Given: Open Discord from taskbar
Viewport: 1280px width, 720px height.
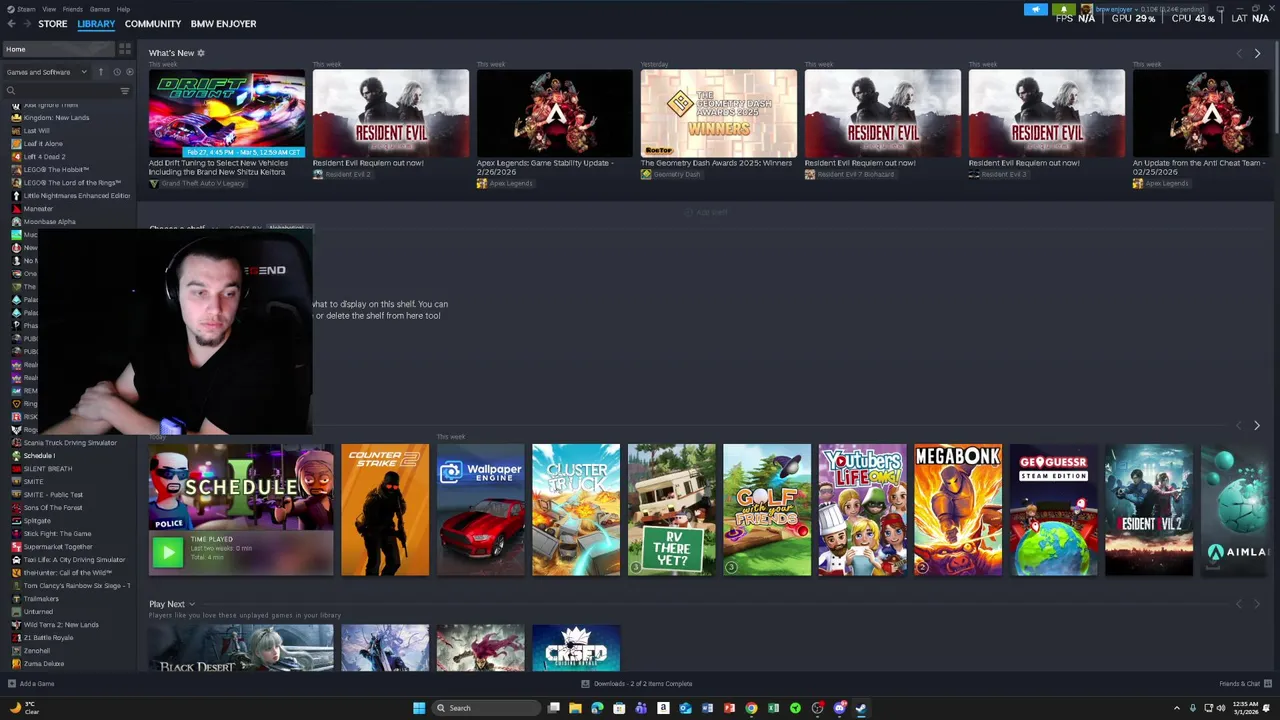Looking at the screenshot, I should [839, 708].
